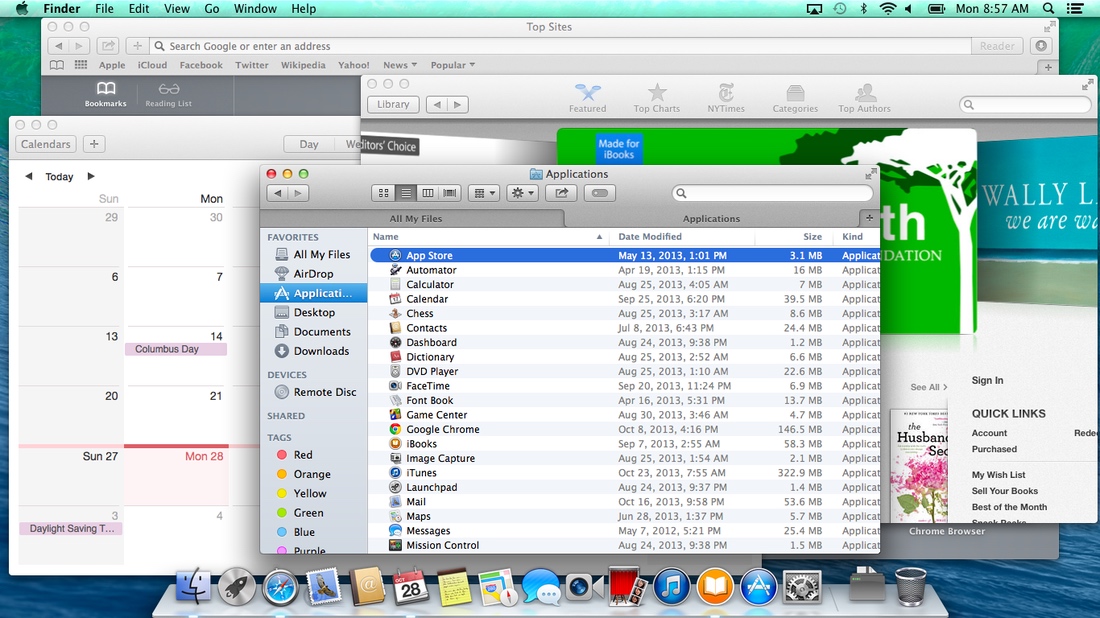Click Wikipedia bookmark in Safari
This screenshot has width=1100, height=618.
click(x=303, y=65)
